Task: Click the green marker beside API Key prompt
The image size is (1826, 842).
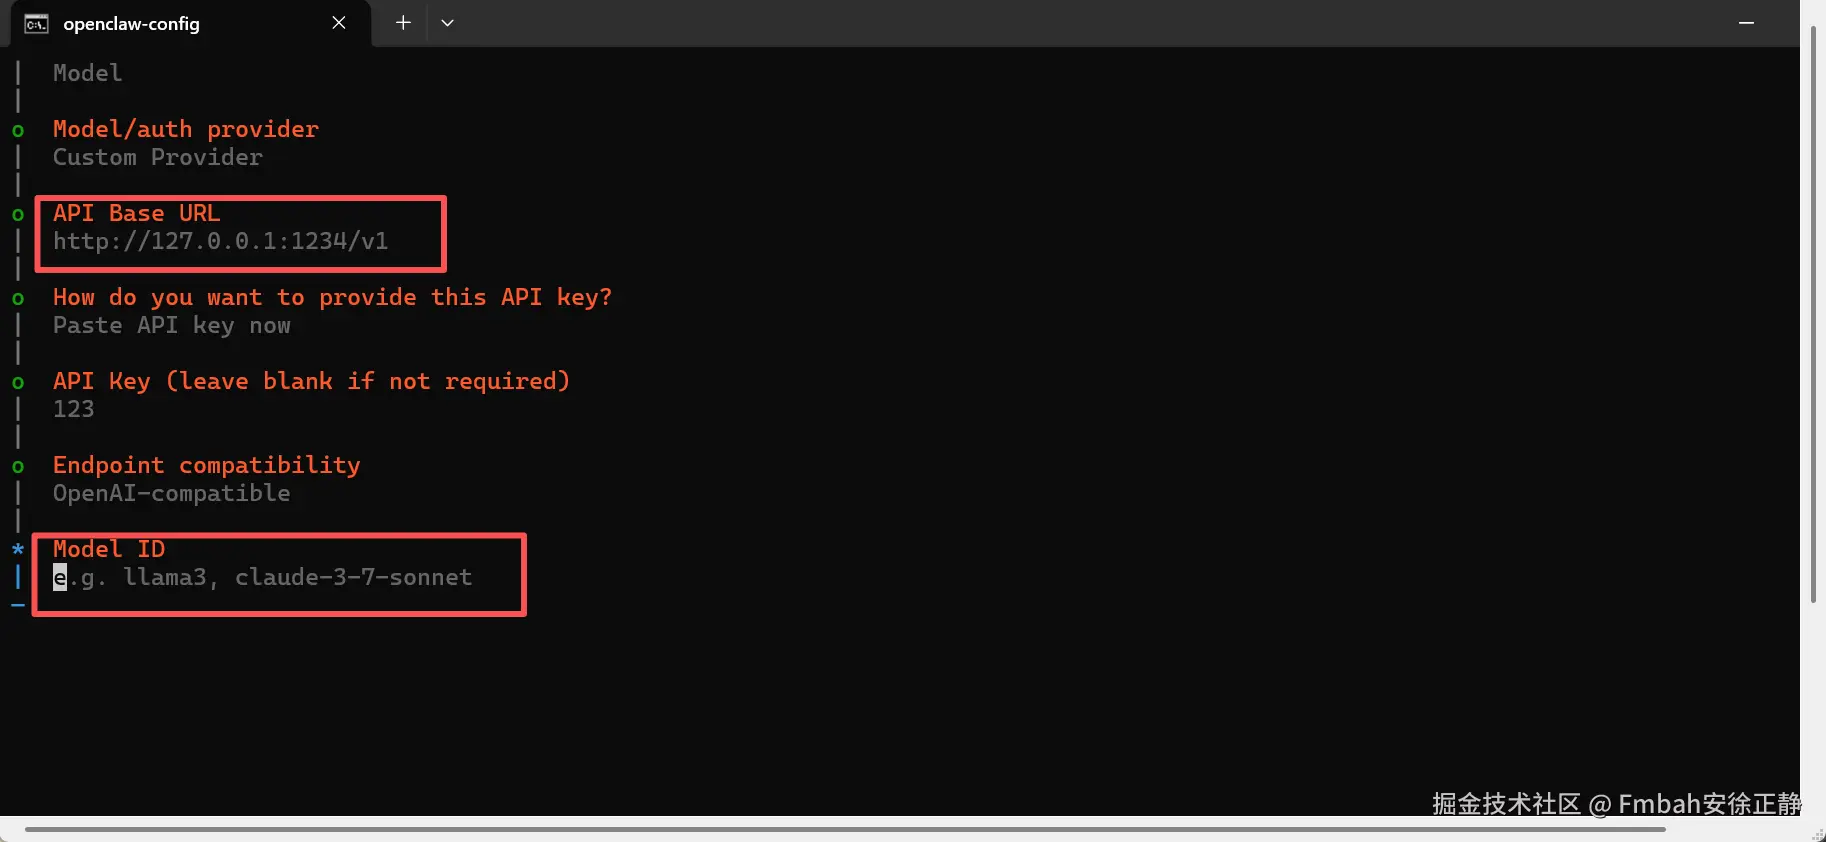Action: point(18,383)
